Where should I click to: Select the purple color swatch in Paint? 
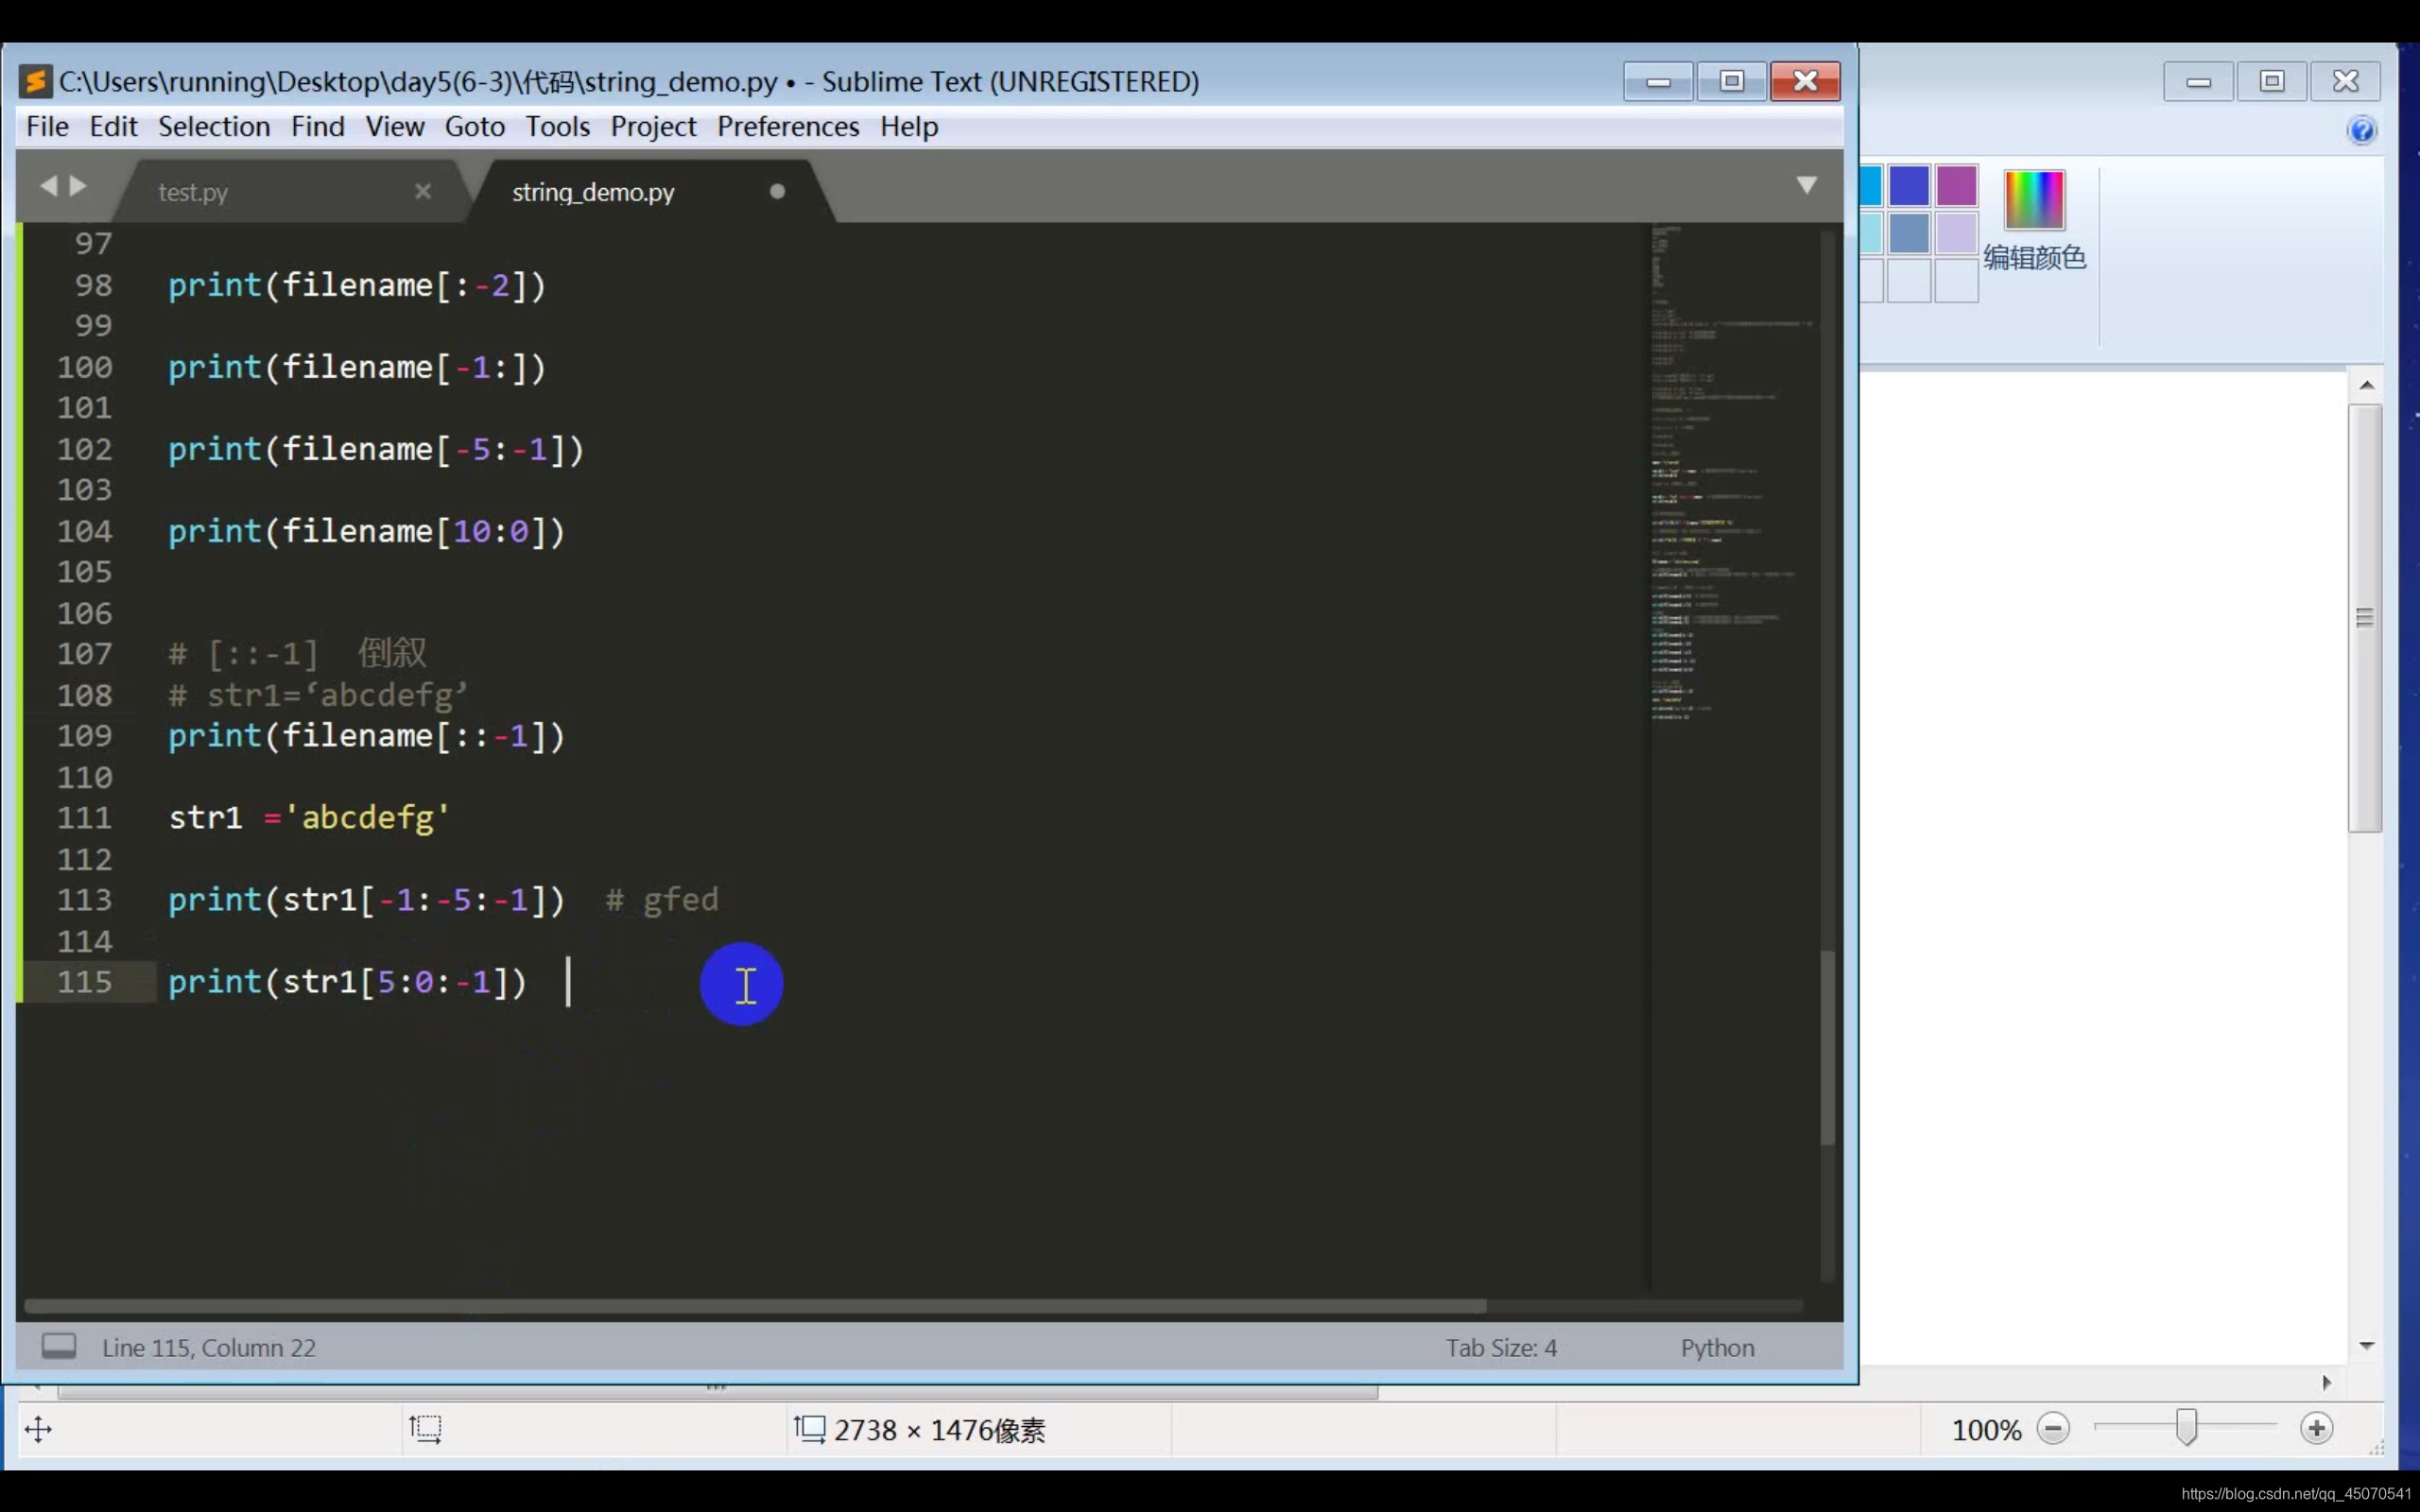[1956, 186]
